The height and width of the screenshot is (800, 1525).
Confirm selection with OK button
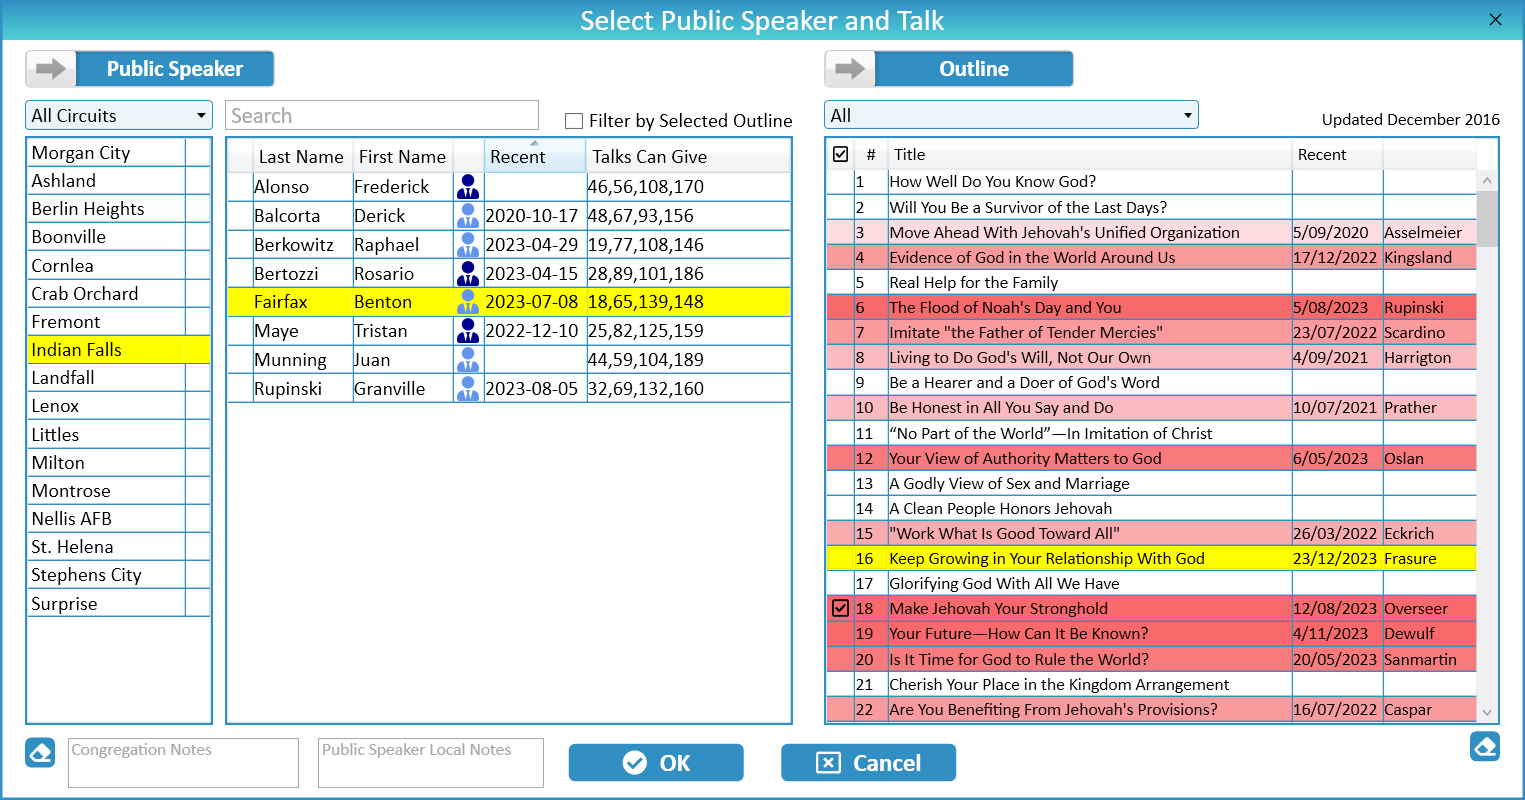(656, 763)
